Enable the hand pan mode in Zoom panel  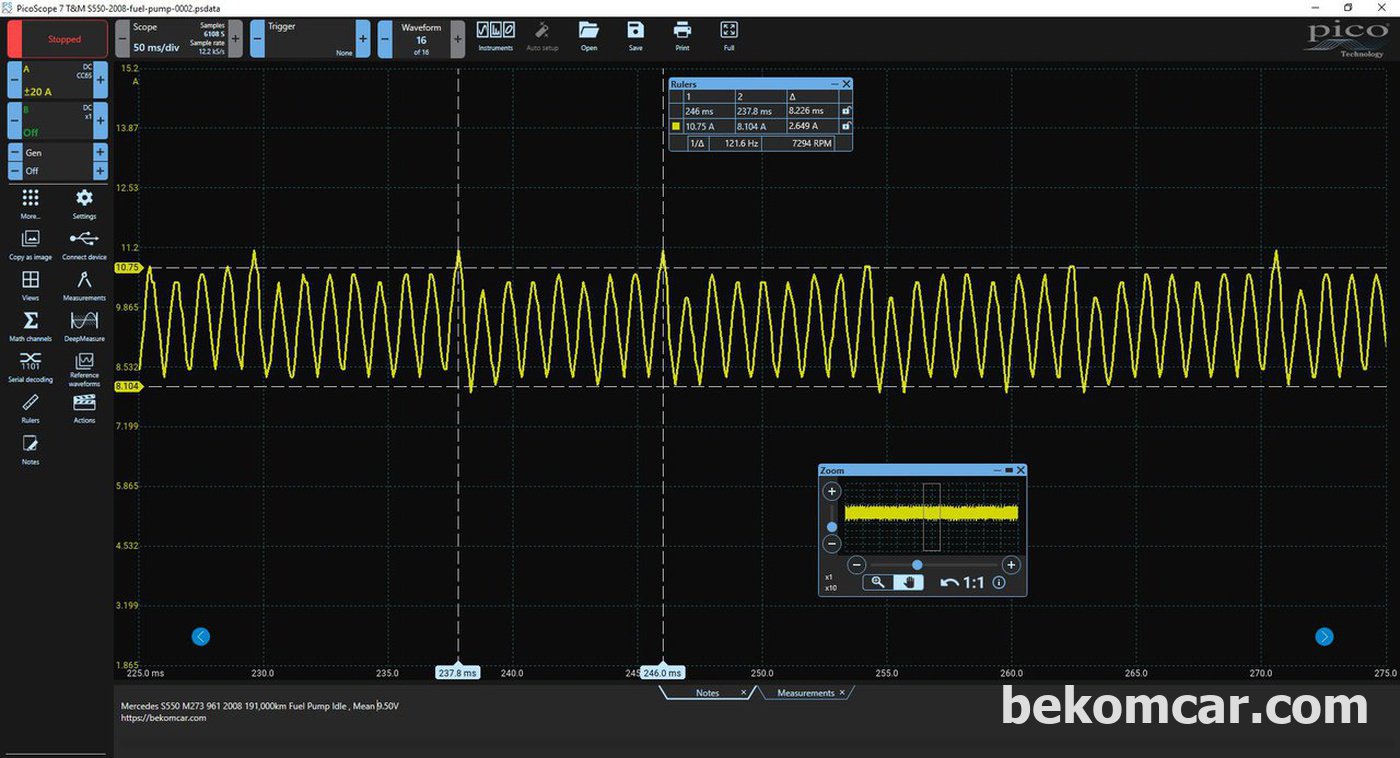click(x=908, y=582)
